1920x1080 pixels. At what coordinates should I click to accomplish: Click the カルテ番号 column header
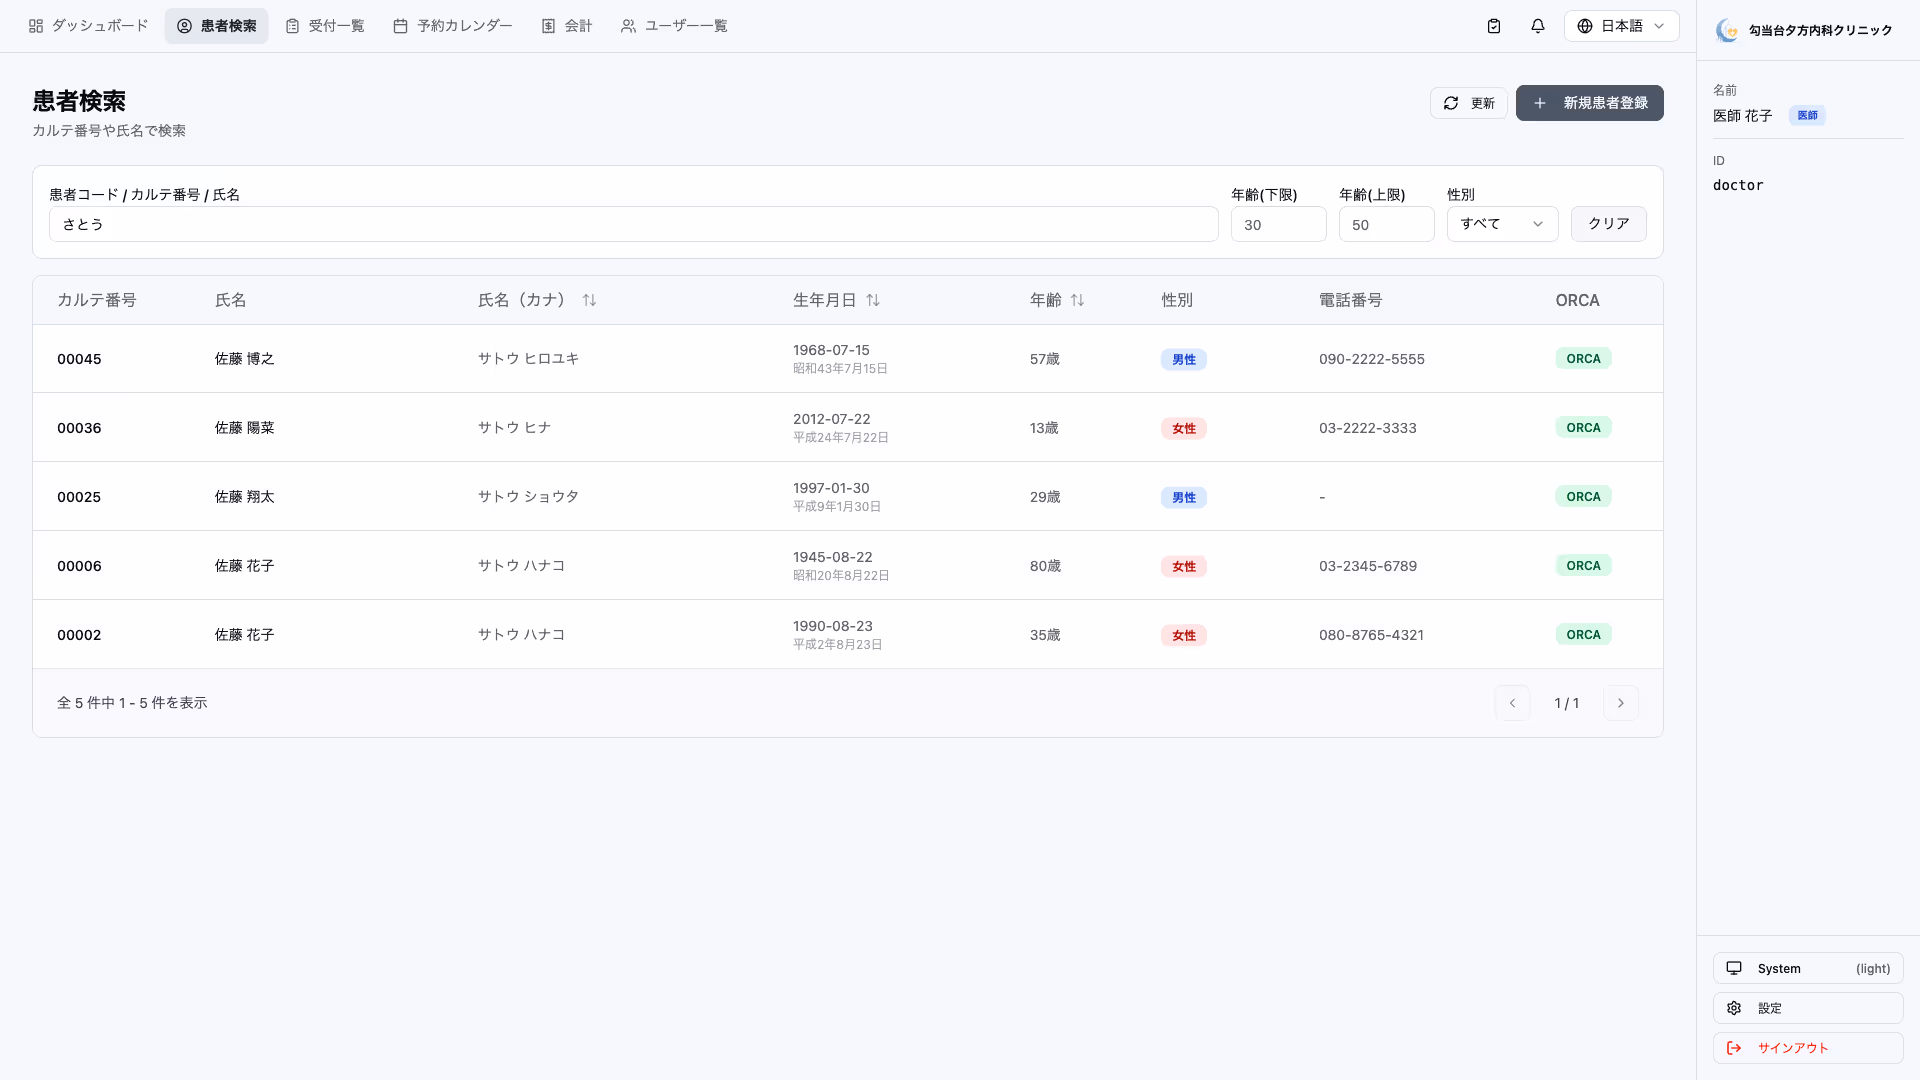tap(97, 300)
